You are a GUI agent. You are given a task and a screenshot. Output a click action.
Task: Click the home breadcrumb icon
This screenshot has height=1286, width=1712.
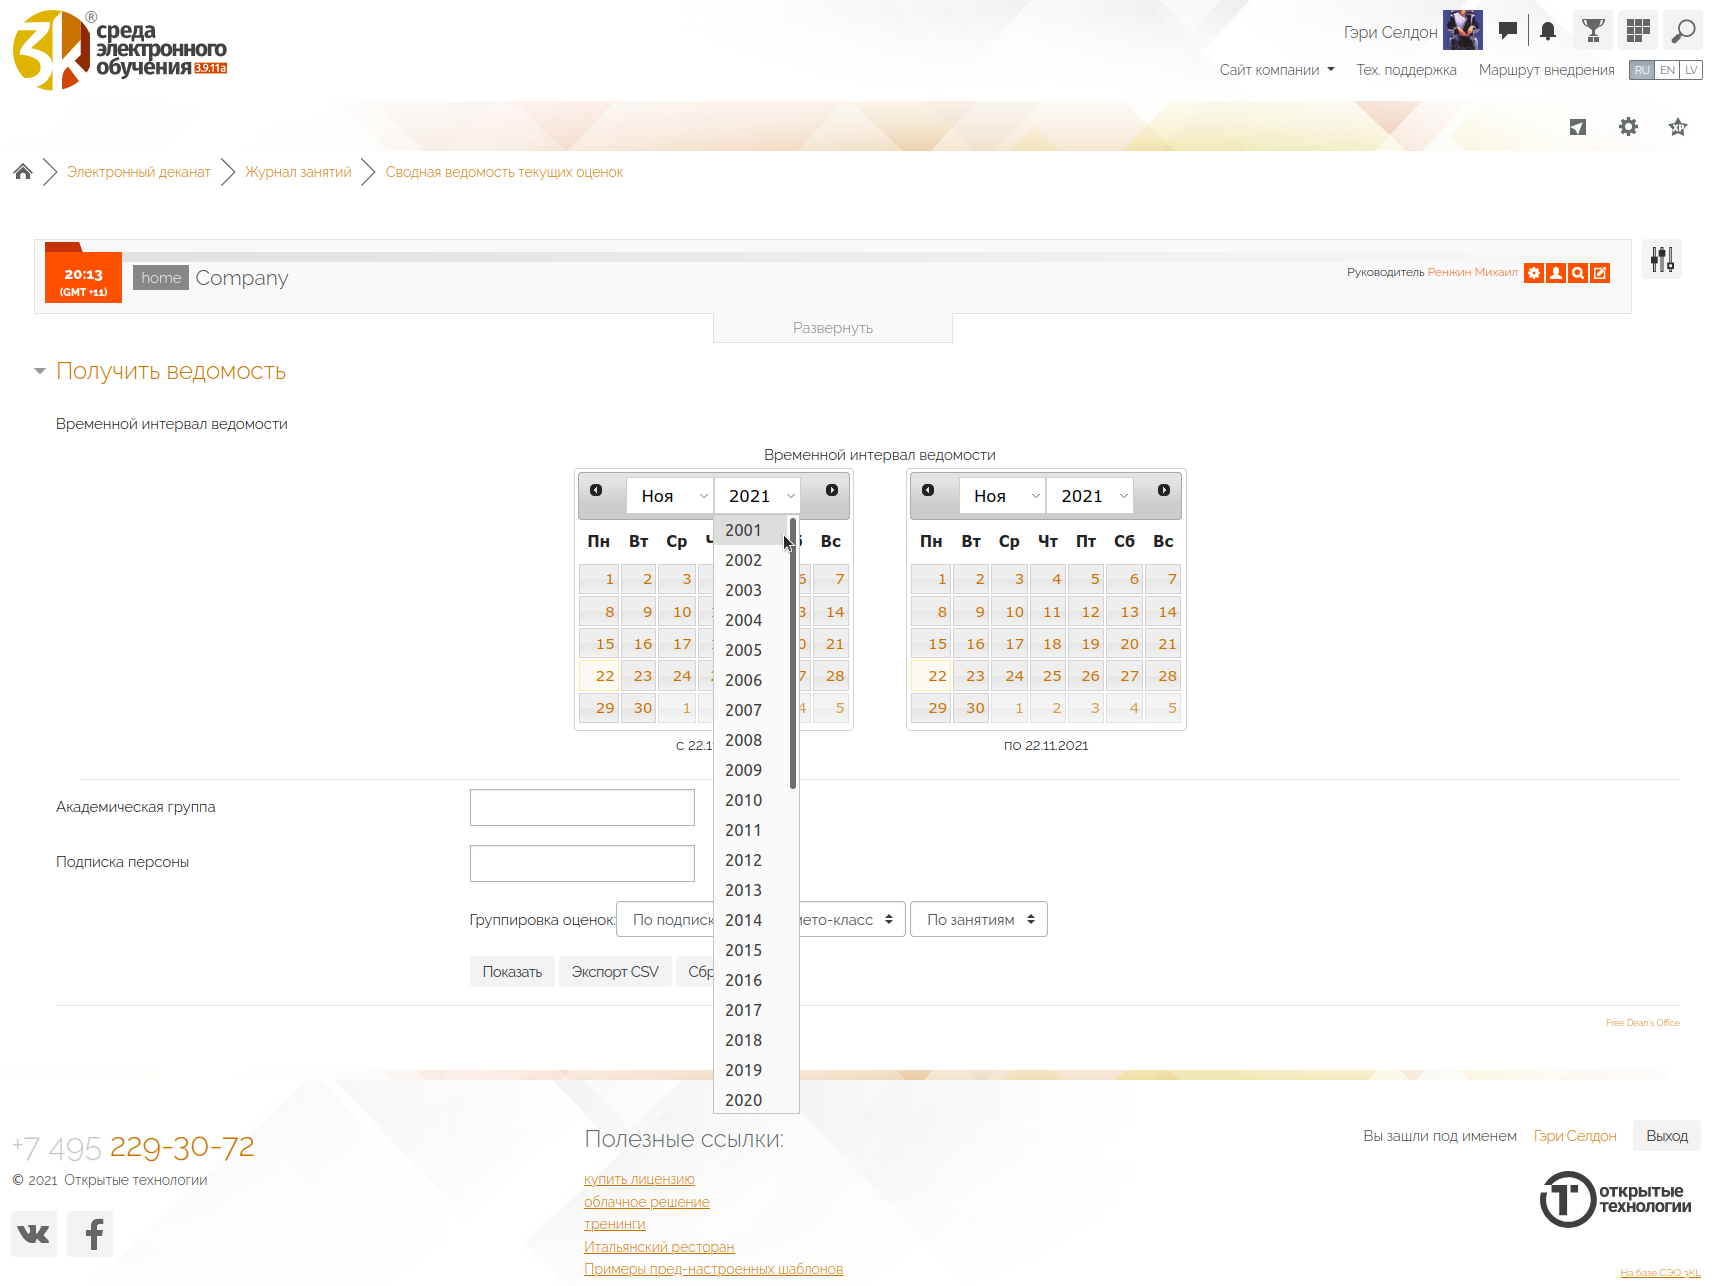23,172
